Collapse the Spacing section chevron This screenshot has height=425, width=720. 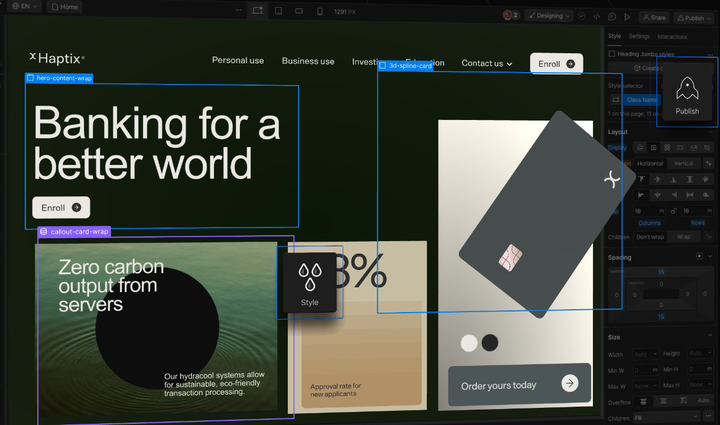click(x=710, y=256)
